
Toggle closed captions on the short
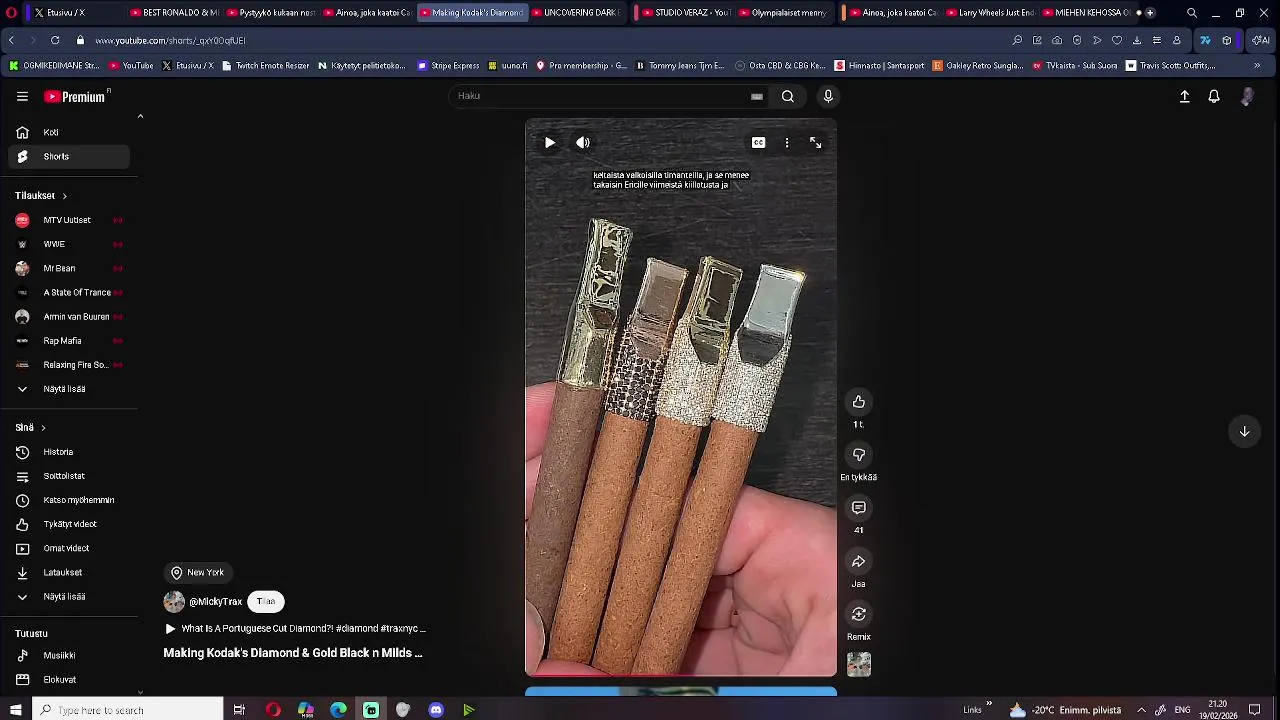pyautogui.click(x=759, y=143)
